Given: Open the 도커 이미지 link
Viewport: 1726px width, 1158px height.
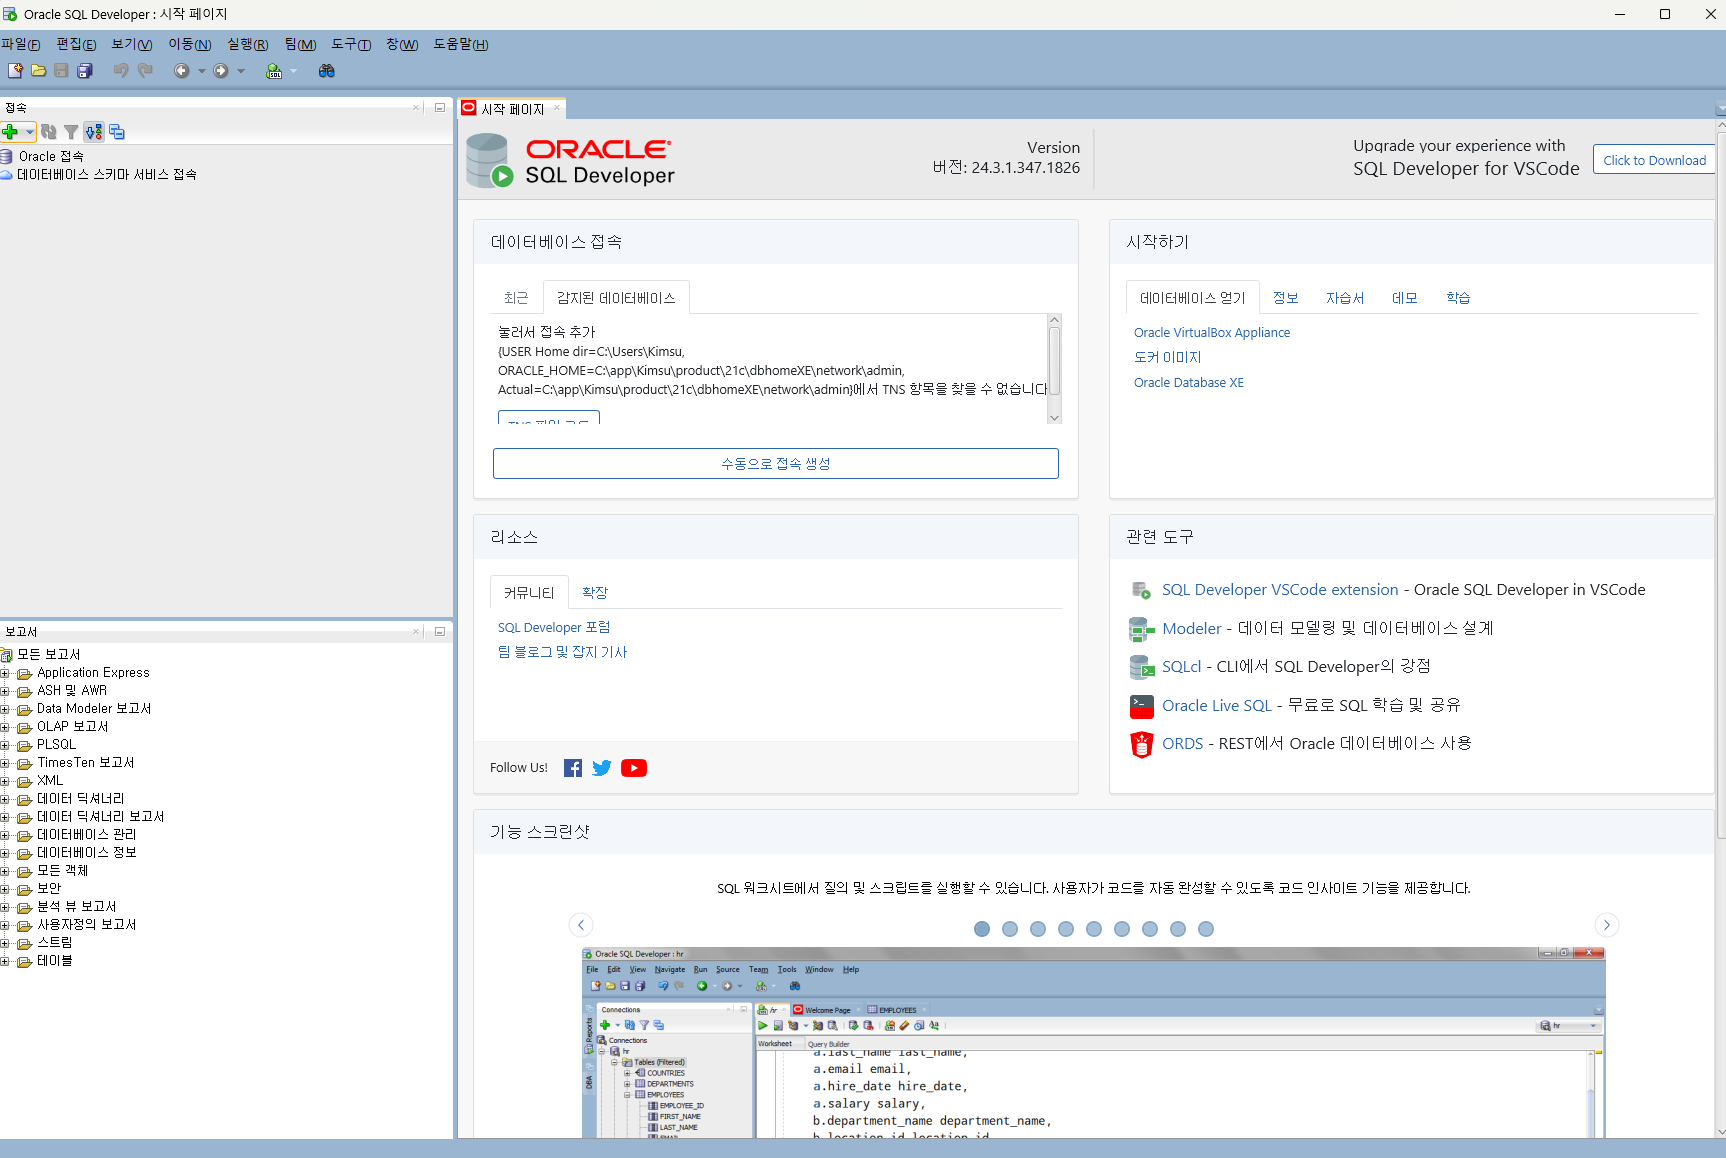Looking at the screenshot, I should click(x=1167, y=358).
